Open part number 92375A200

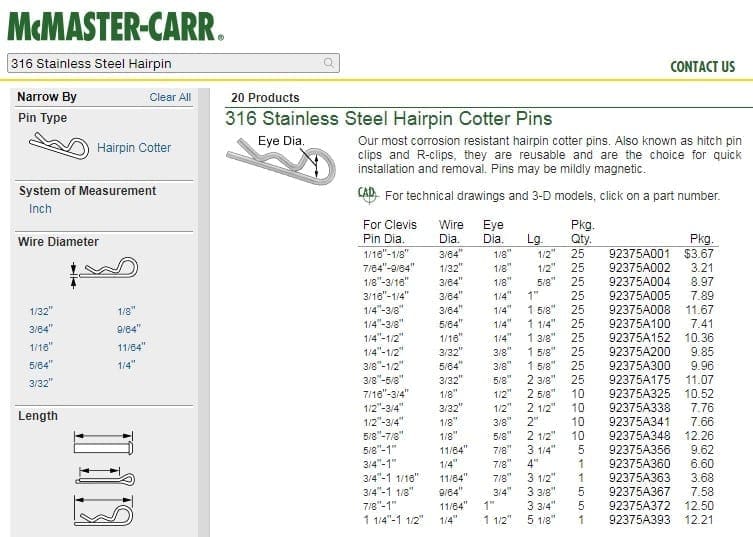pos(639,351)
